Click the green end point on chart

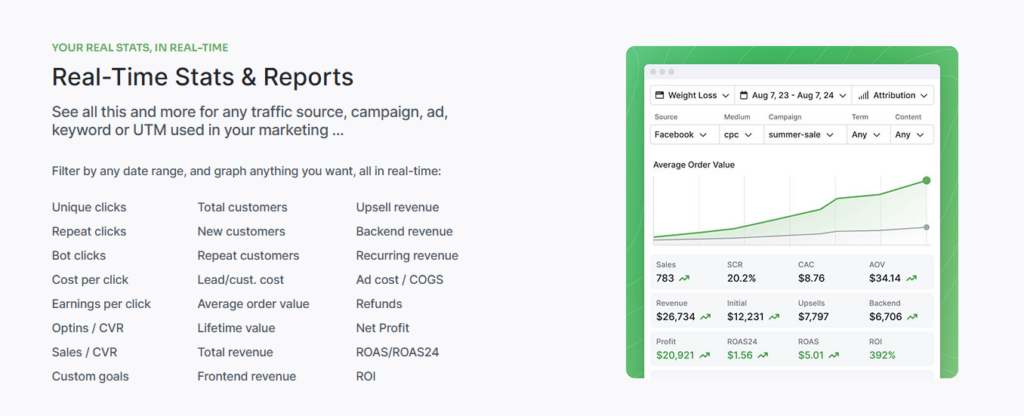pos(926,181)
